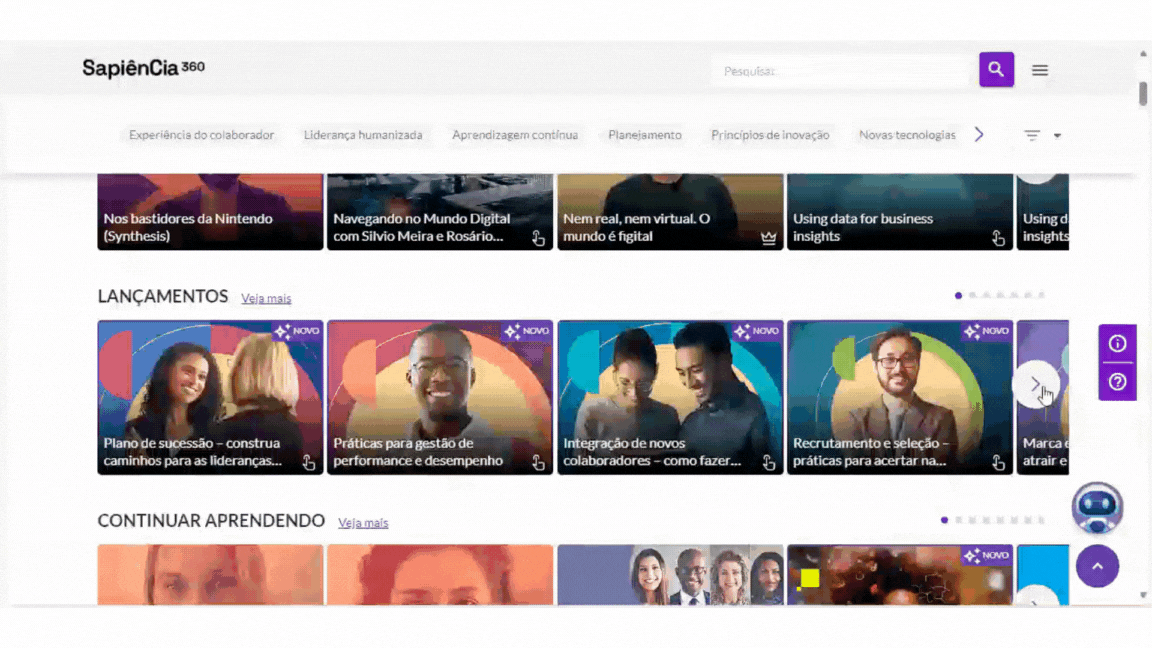
Task: Click touch icon on Integração de novos colaboradores
Action: tap(768, 462)
